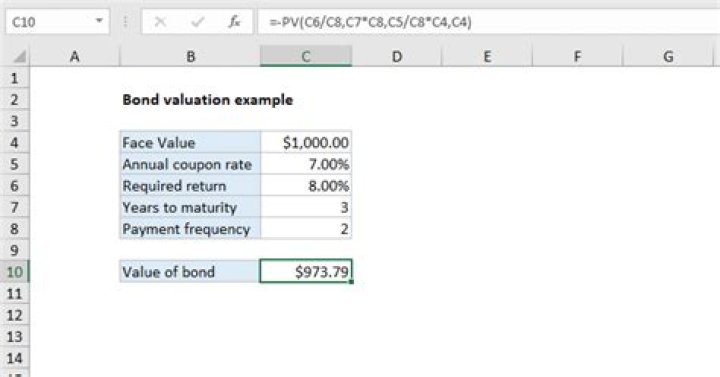Select row 5 header
The height and width of the screenshot is (377, 720).
[15, 164]
